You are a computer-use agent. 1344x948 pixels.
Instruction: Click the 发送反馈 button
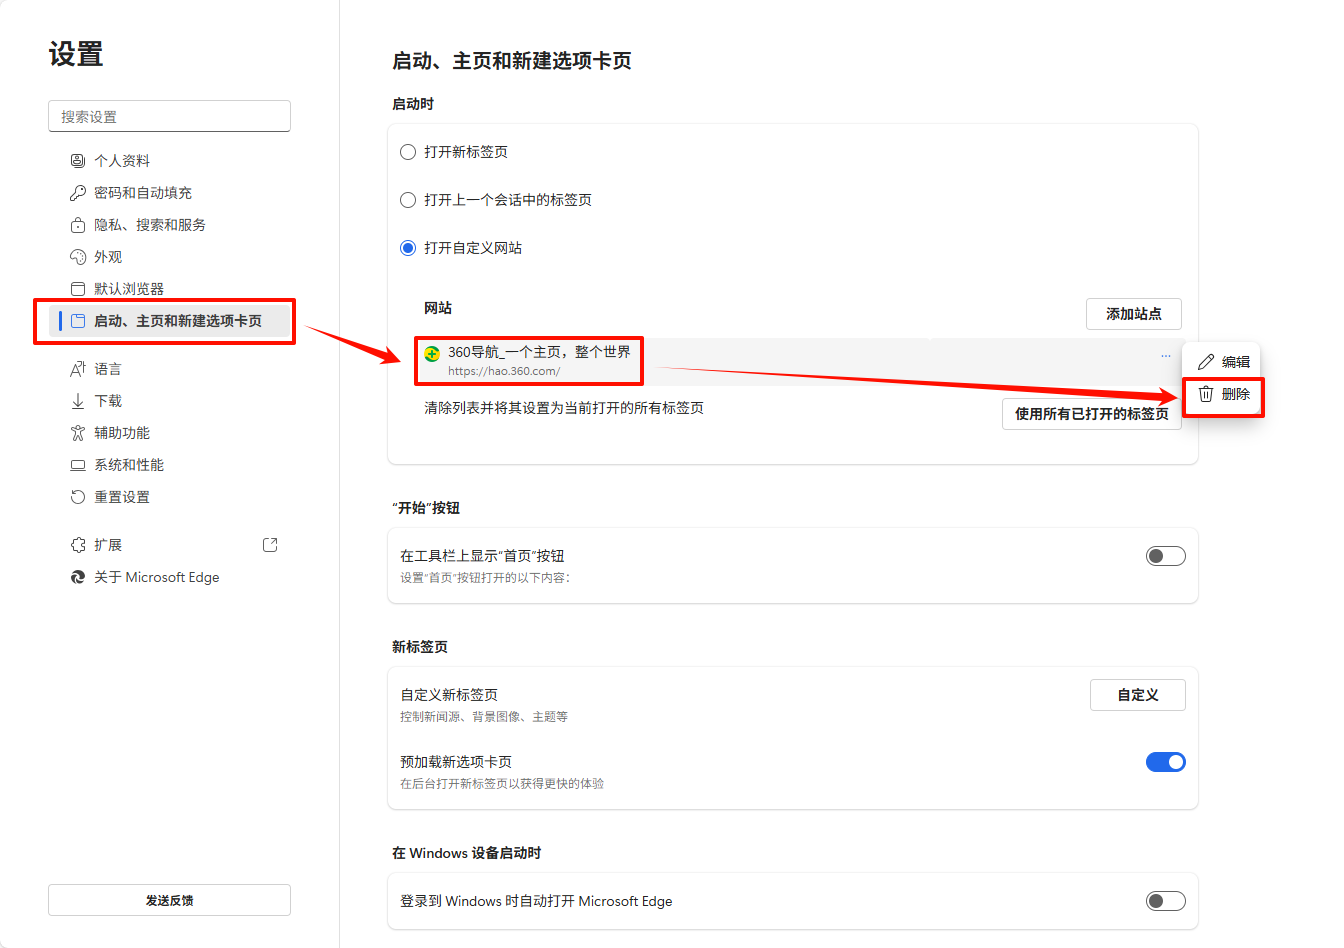pyautogui.click(x=169, y=900)
